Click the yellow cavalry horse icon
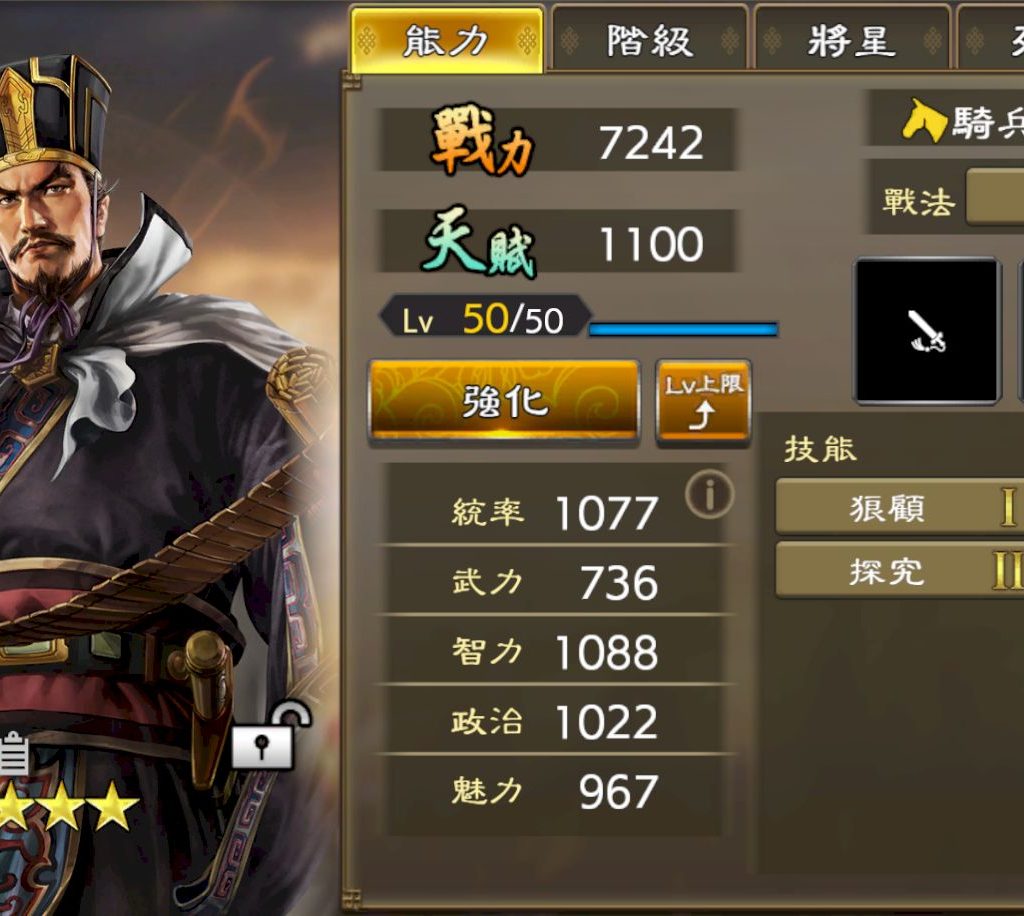This screenshot has height=916, width=1024. (x=924, y=121)
